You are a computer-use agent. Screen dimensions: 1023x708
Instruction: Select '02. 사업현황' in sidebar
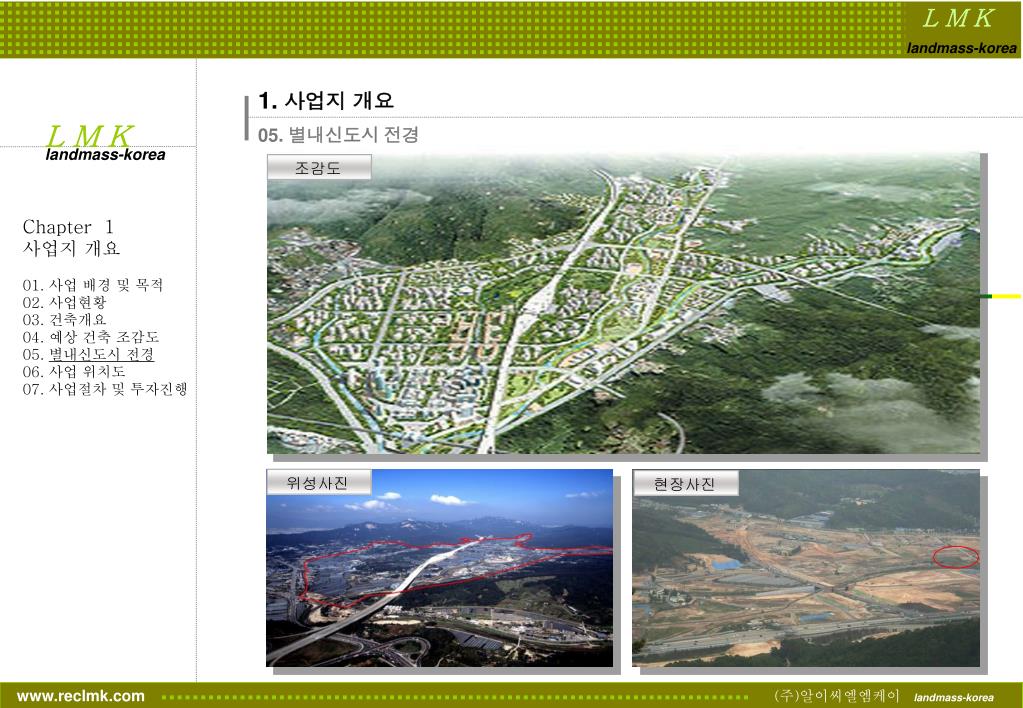64,302
